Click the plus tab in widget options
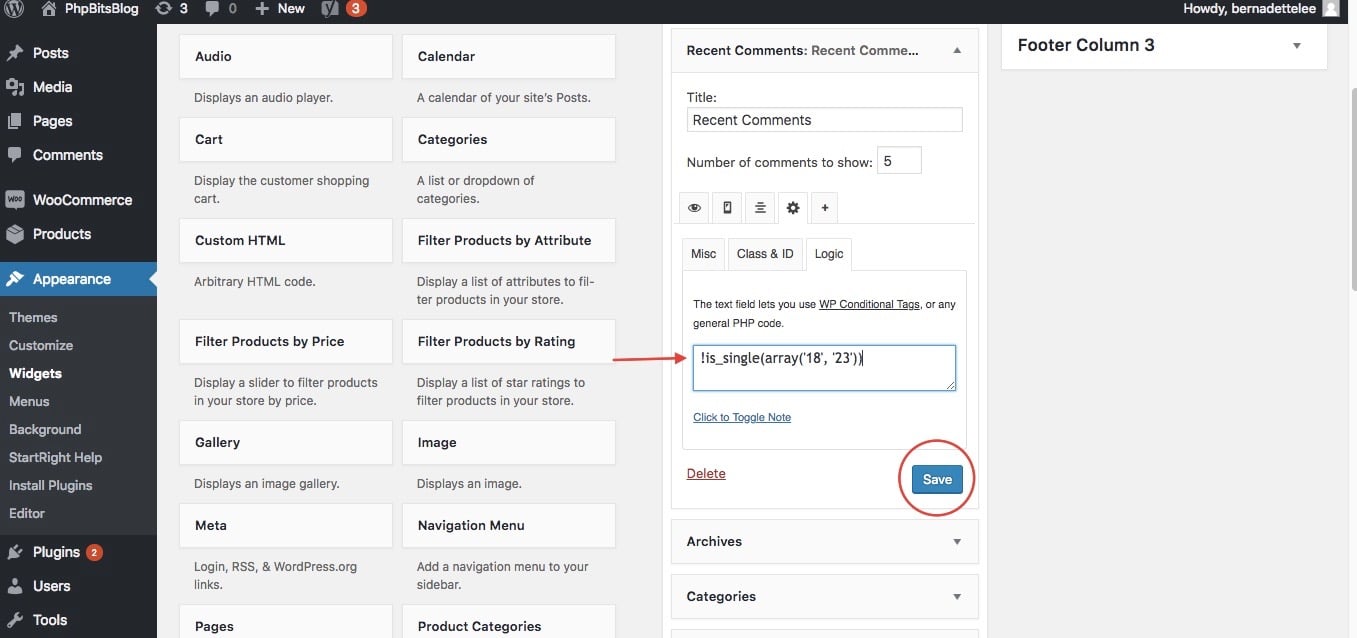Screen dimensions: 1357x638 pyautogui.click(x=824, y=207)
